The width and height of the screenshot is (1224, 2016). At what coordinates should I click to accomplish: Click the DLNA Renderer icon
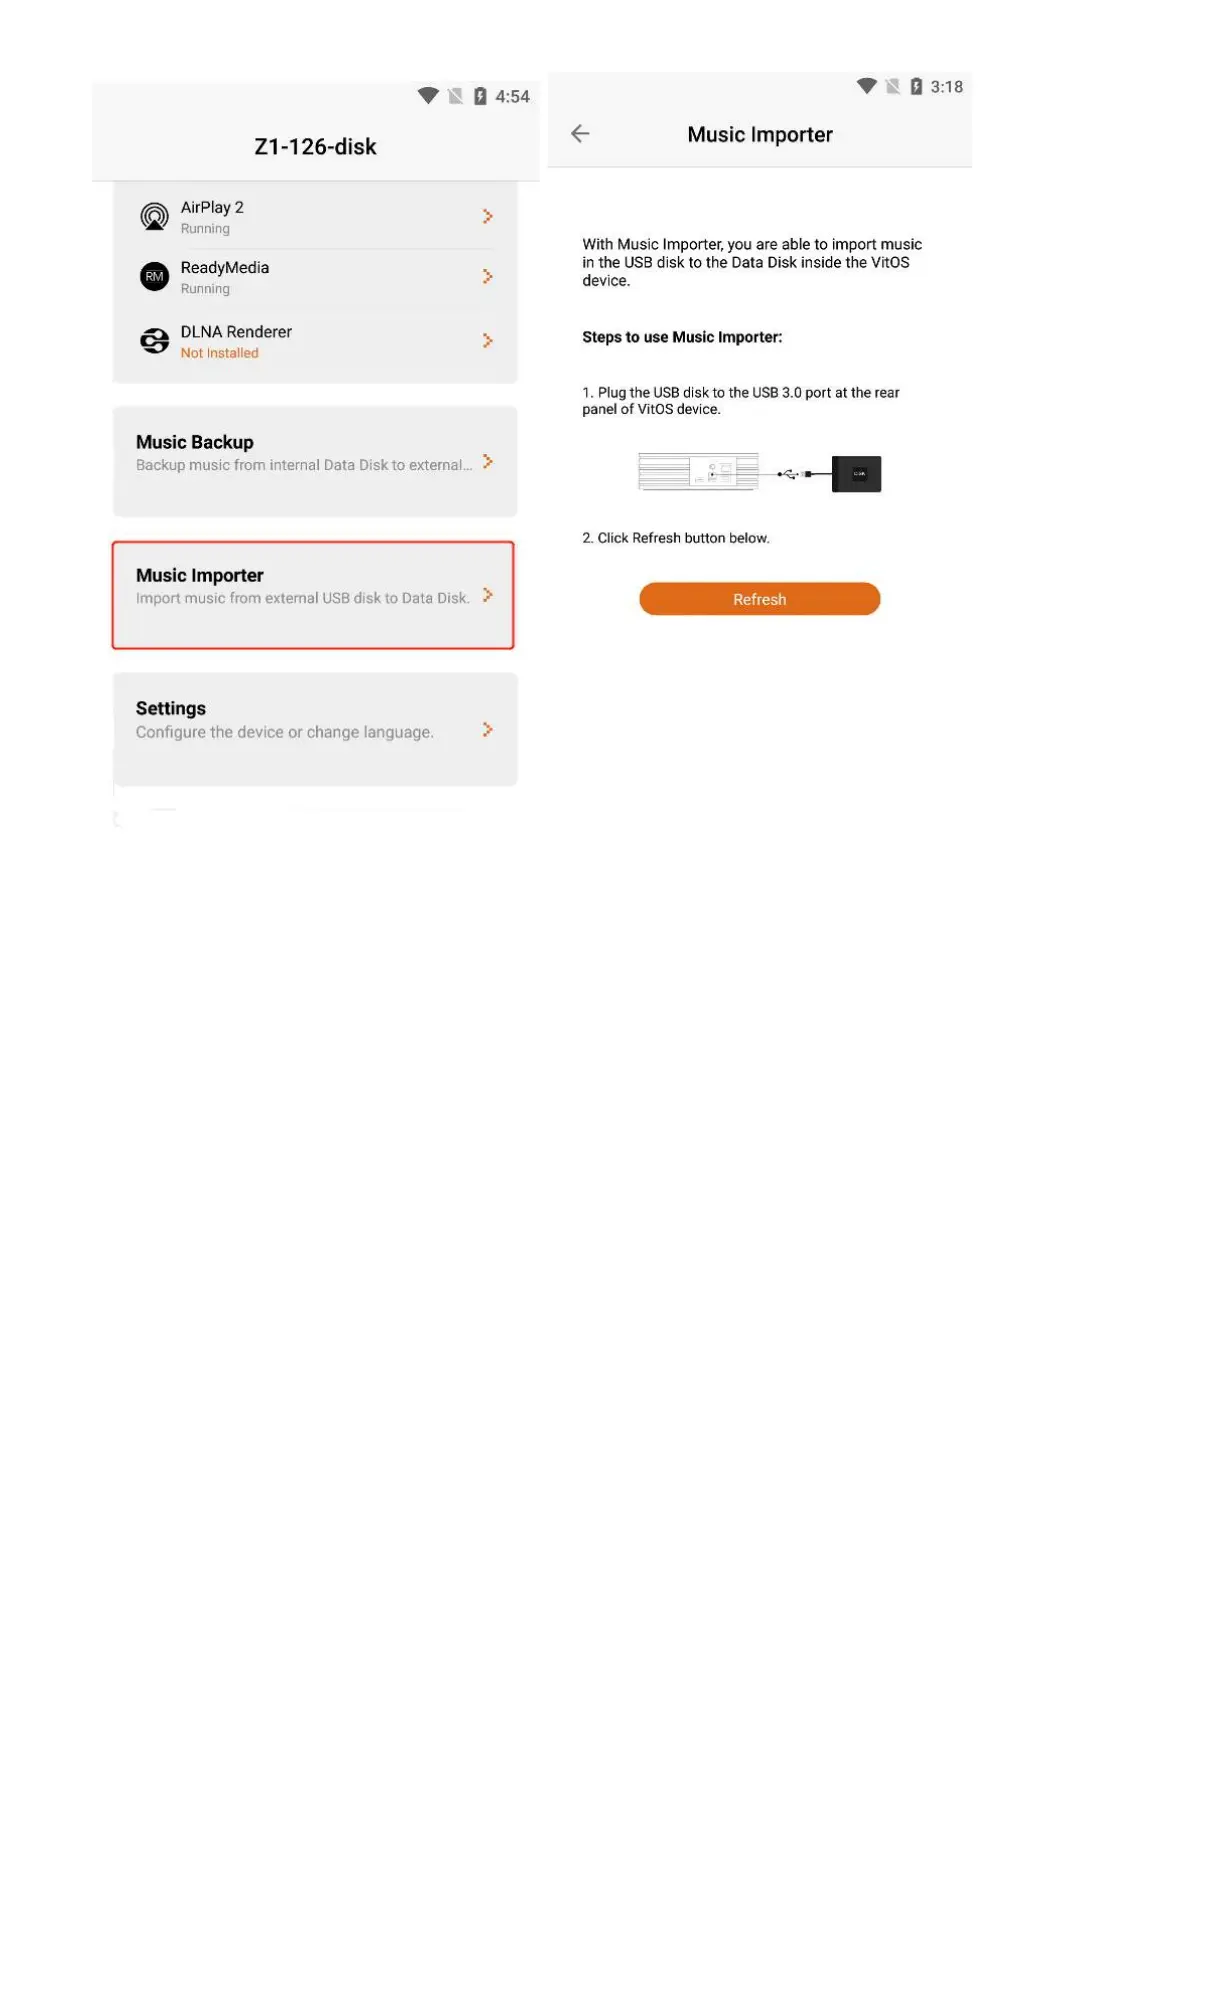pos(154,341)
